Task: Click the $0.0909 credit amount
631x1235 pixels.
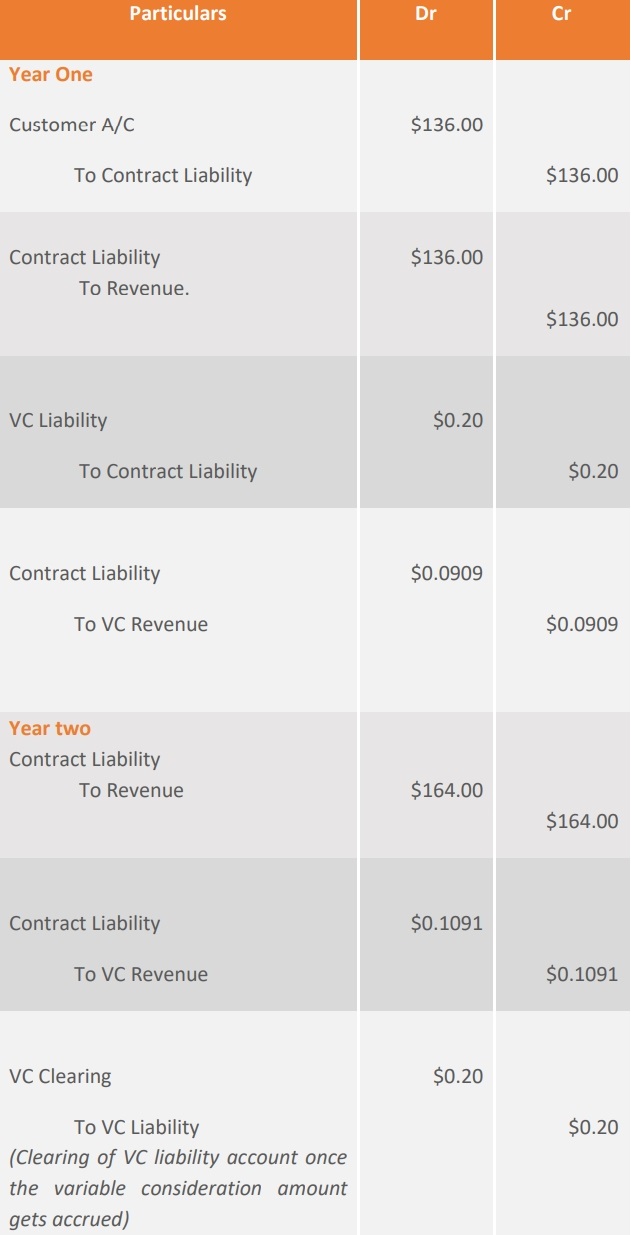Action: (x=582, y=624)
